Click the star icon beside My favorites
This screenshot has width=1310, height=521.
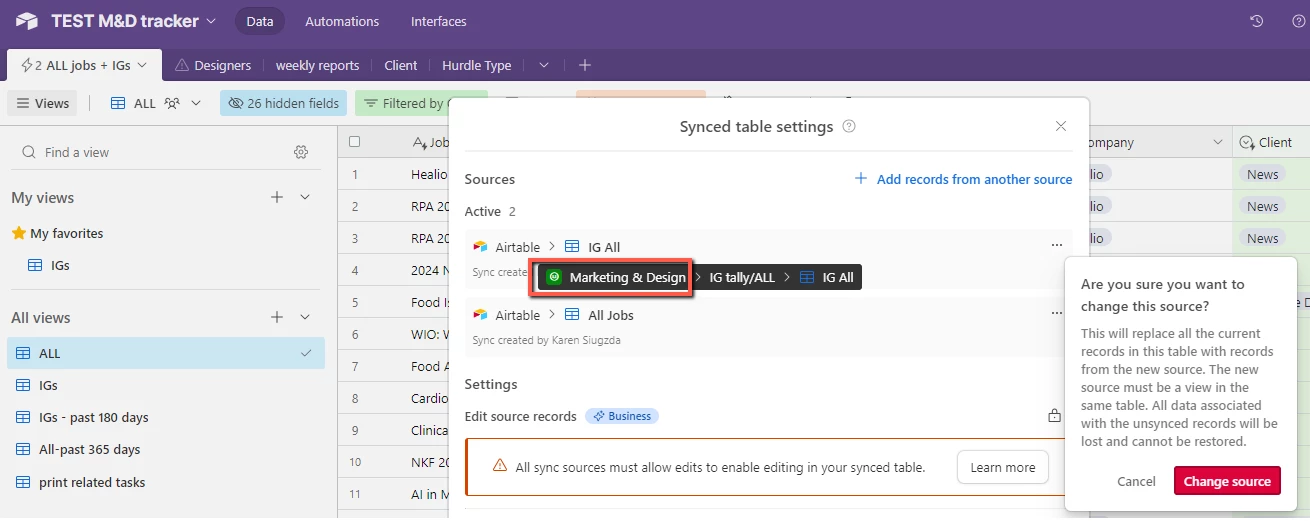(18, 233)
